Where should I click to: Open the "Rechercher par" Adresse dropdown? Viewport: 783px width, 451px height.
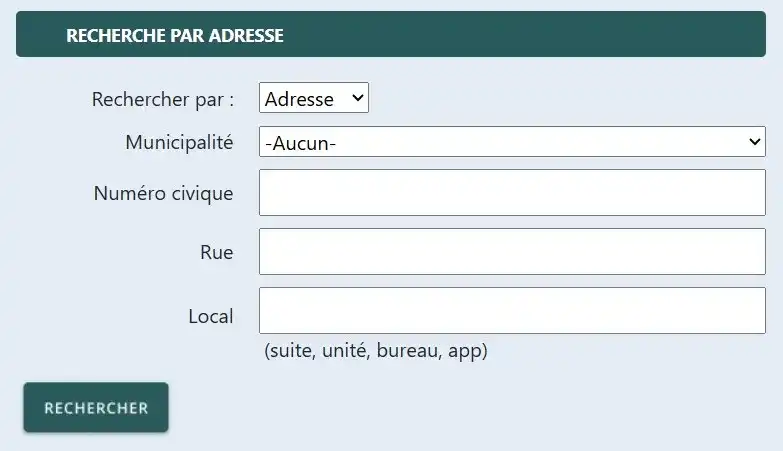point(313,99)
